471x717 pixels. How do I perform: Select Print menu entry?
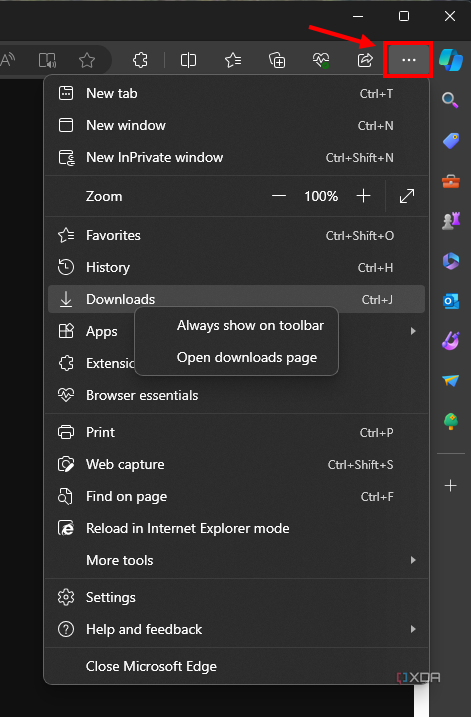236,432
